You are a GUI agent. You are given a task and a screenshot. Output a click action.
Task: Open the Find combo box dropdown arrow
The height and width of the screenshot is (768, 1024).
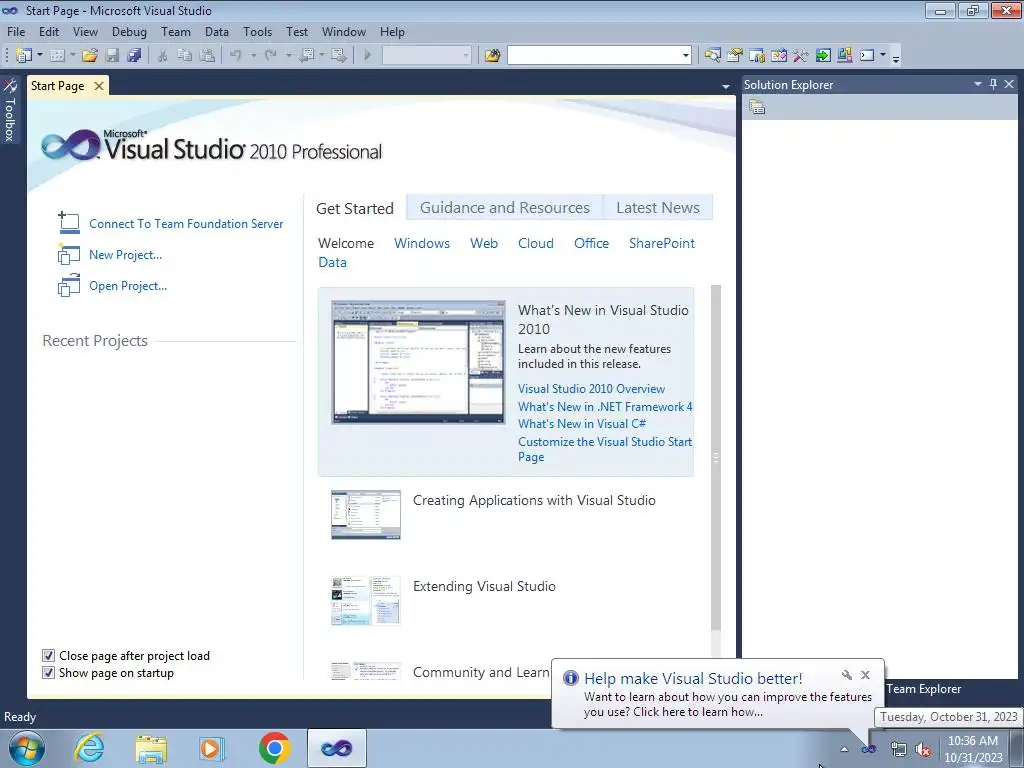[685, 56]
